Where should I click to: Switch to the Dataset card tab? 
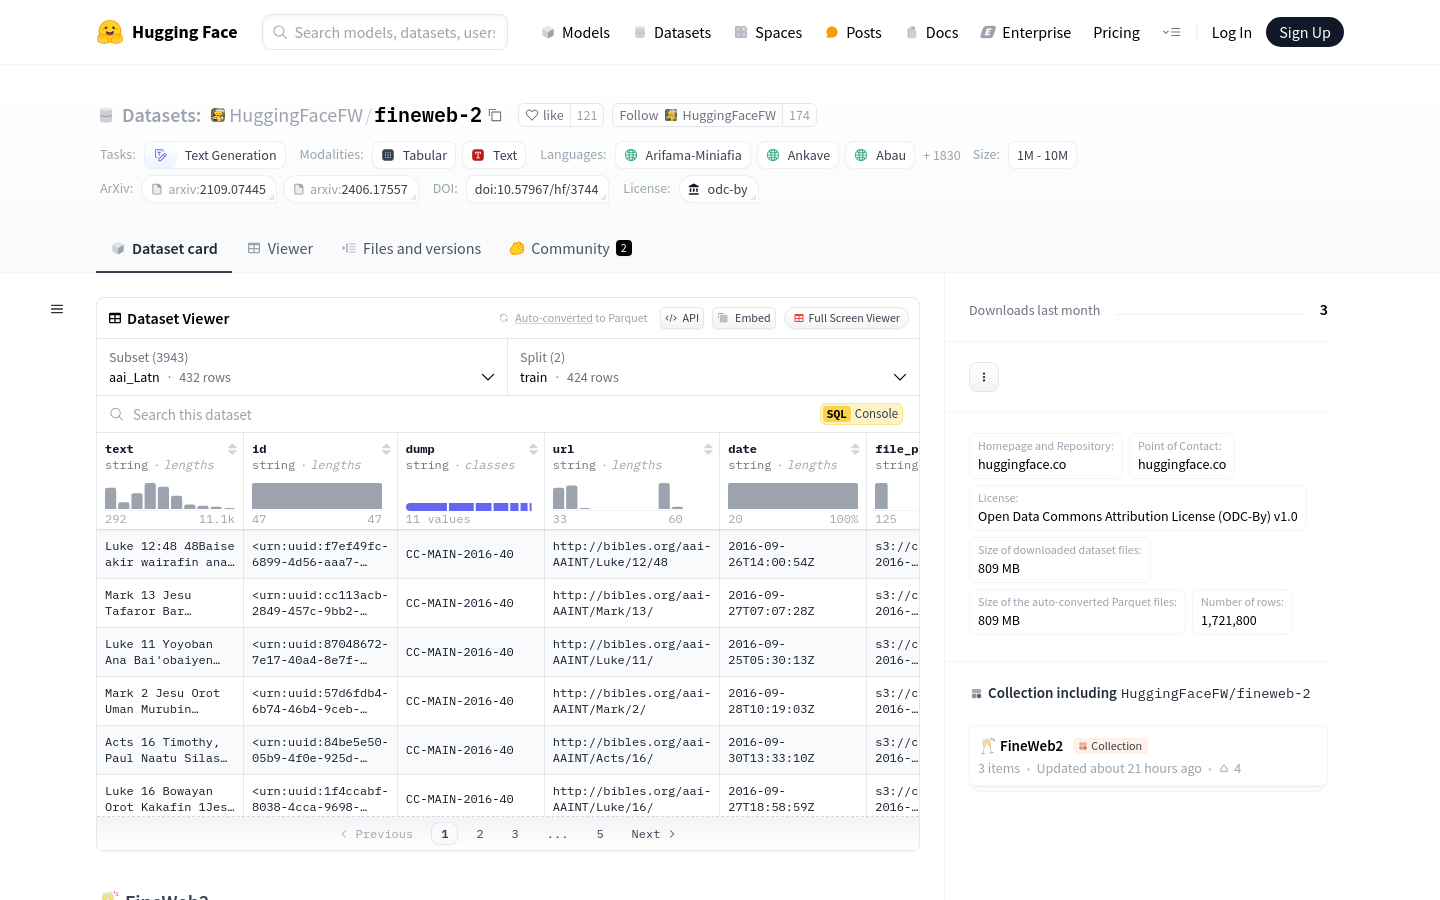(x=164, y=249)
